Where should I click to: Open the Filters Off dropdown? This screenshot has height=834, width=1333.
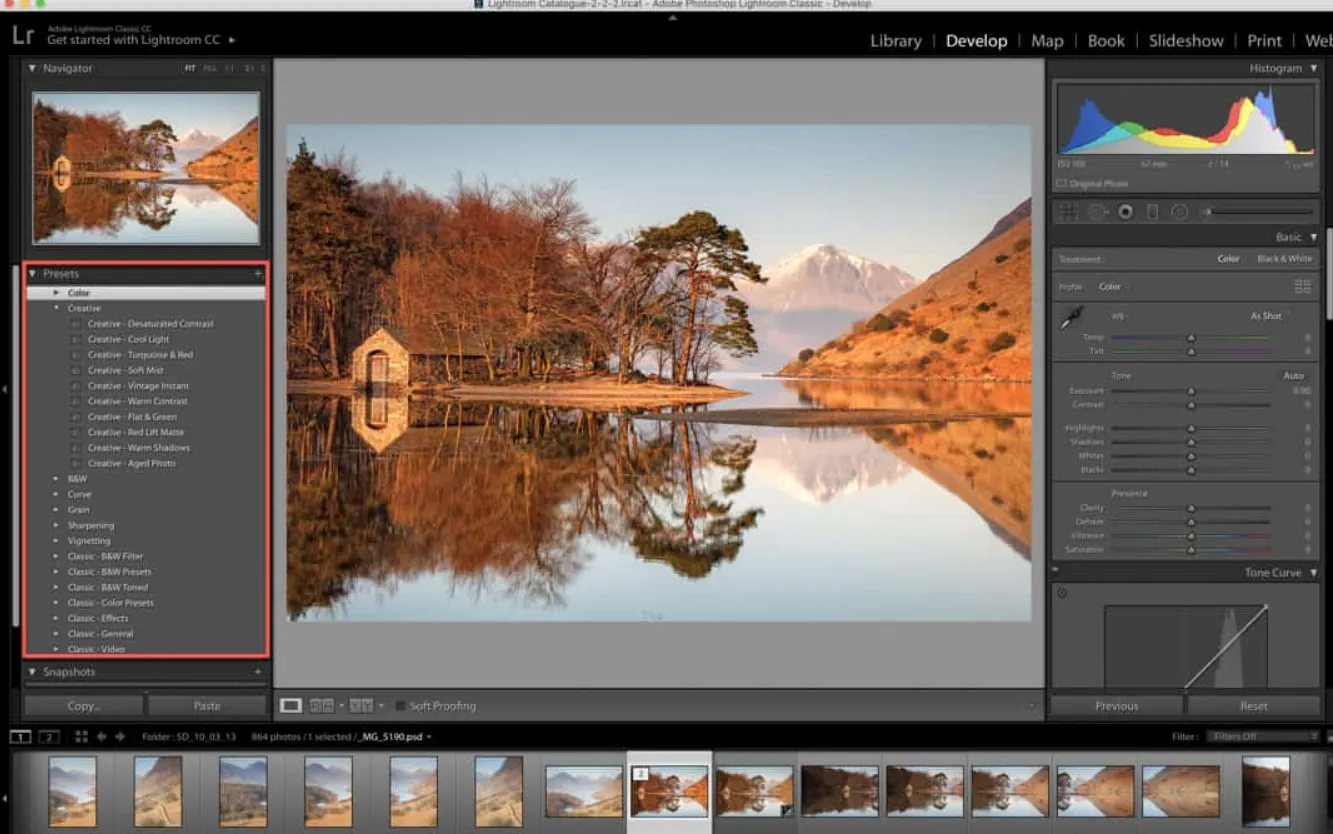click(x=1260, y=737)
